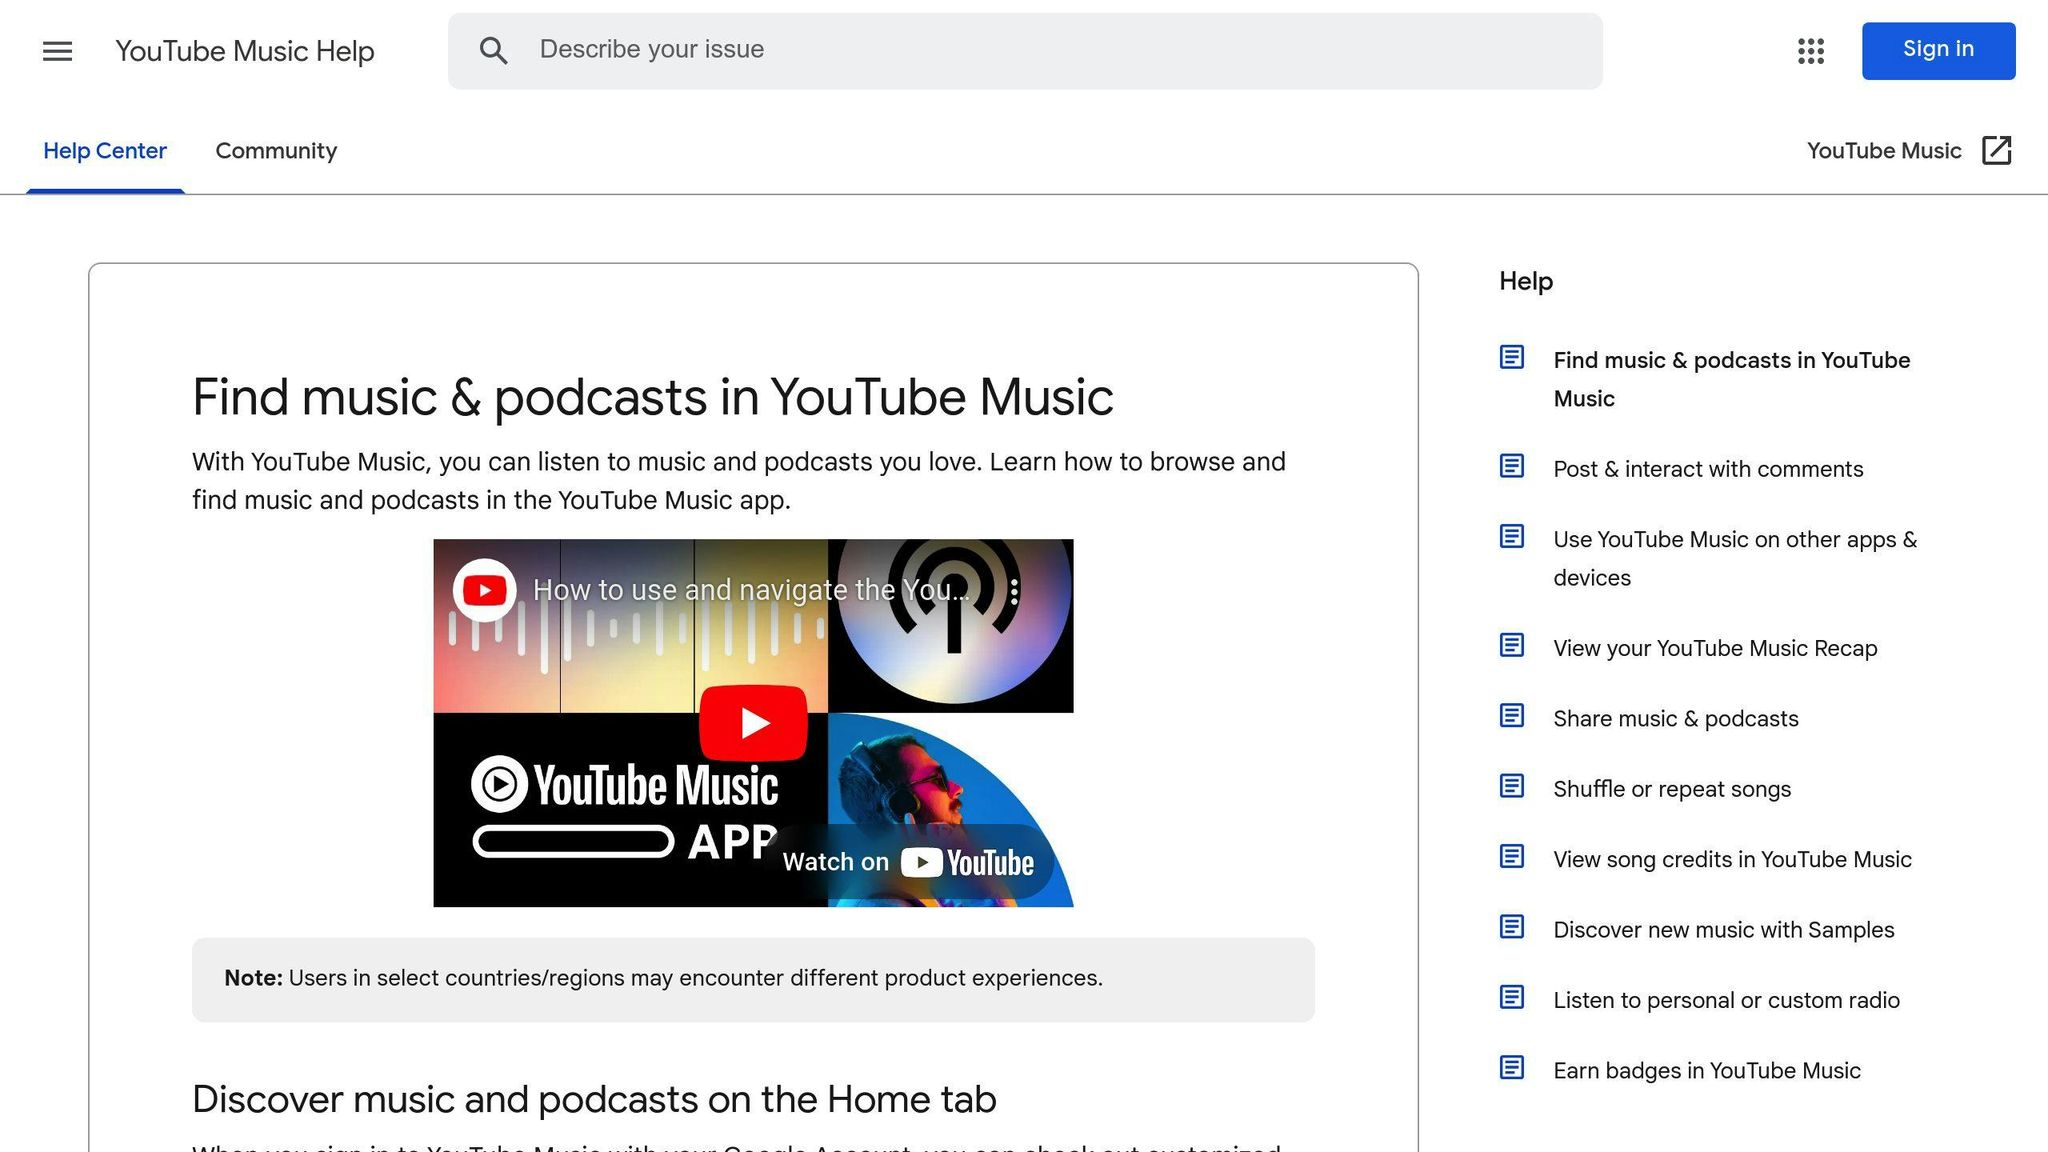Viewport: 2048px width, 1152px height.
Task: Open 'Share music & podcasts' article
Action: [1675, 718]
